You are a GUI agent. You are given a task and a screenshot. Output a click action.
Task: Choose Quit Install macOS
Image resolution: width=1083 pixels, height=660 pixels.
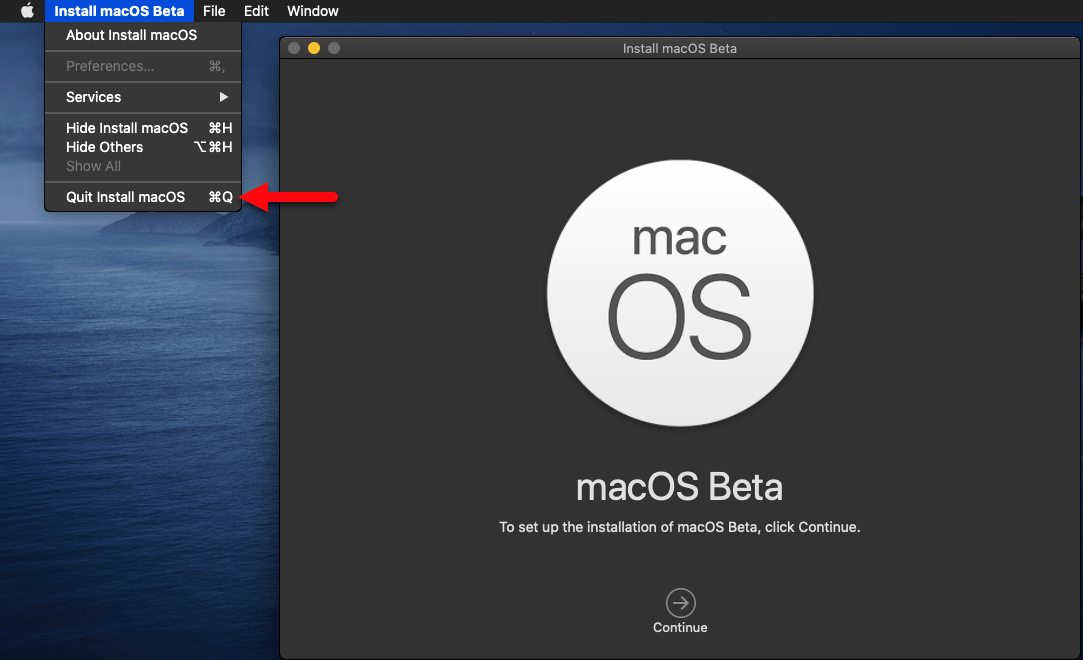tap(143, 197)
